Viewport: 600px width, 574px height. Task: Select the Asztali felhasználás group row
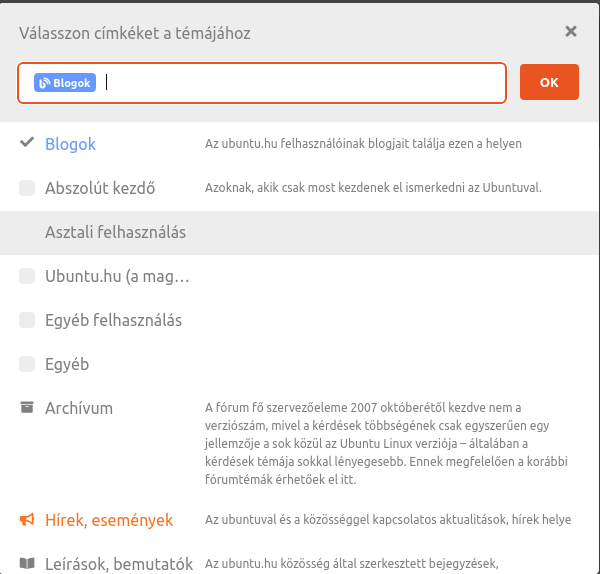point(299,233)
